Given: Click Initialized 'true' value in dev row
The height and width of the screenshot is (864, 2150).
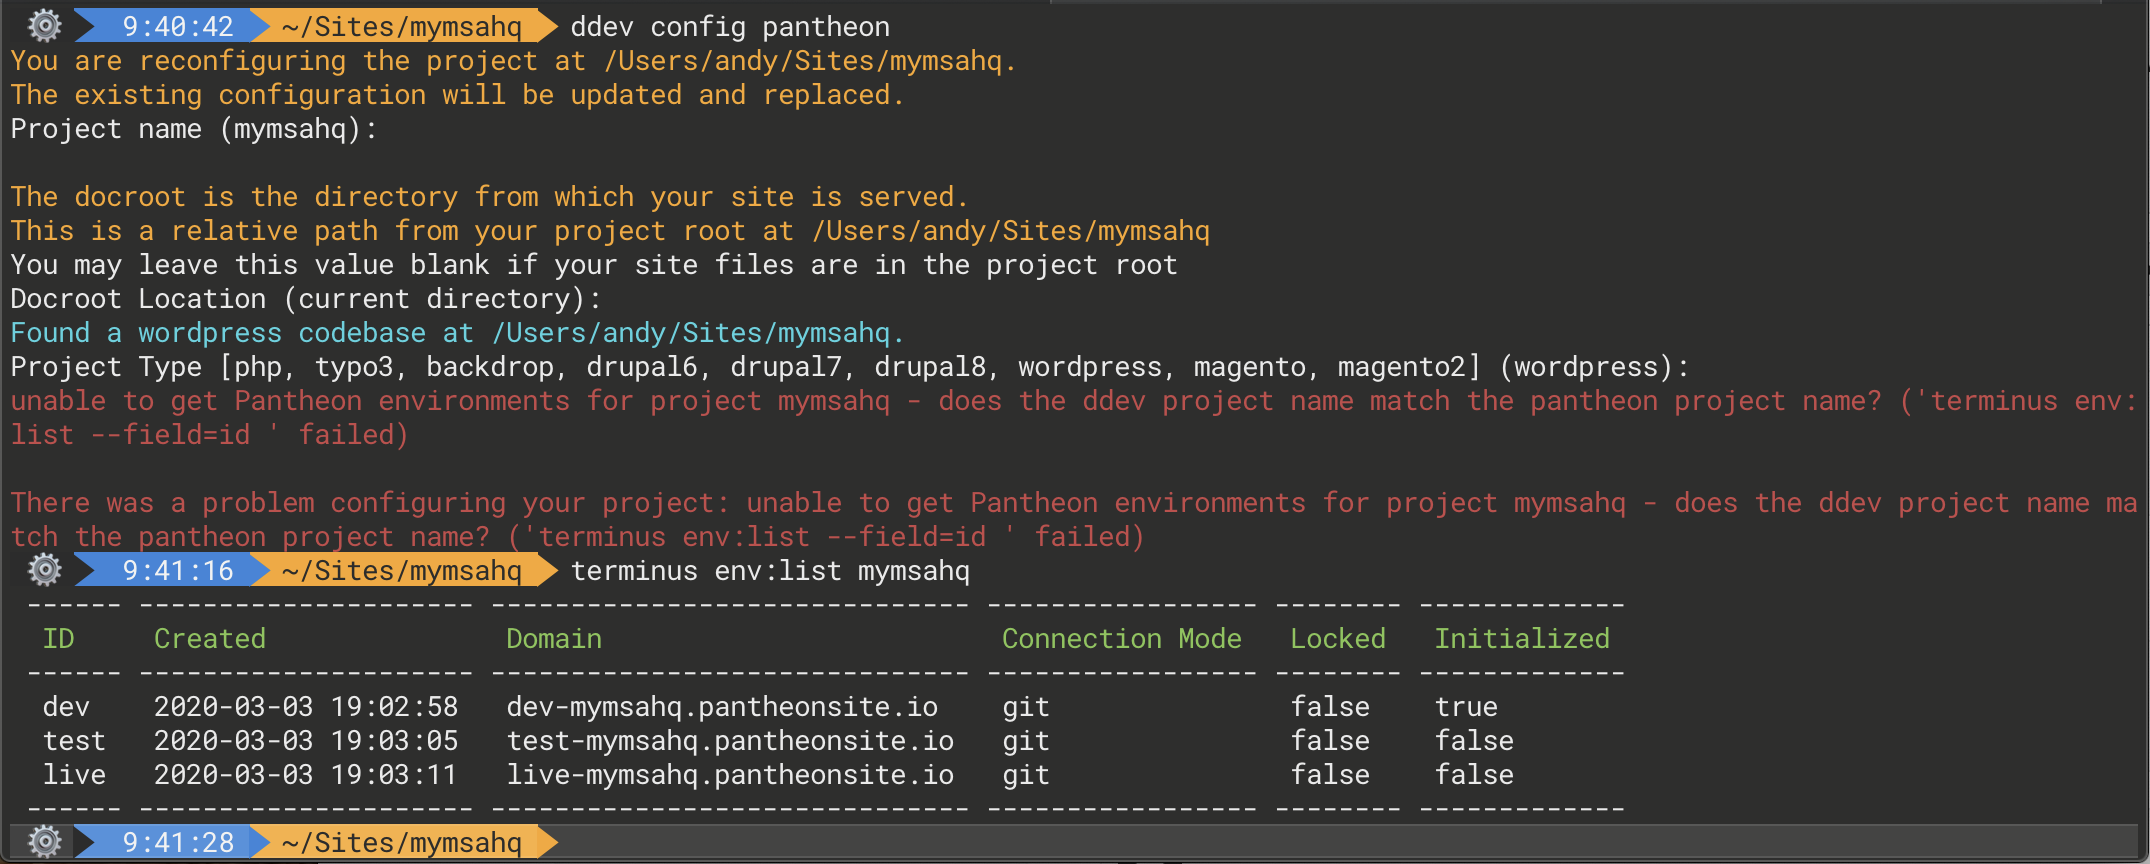Looking at the screenshot, I should (x=1466, y=706).
